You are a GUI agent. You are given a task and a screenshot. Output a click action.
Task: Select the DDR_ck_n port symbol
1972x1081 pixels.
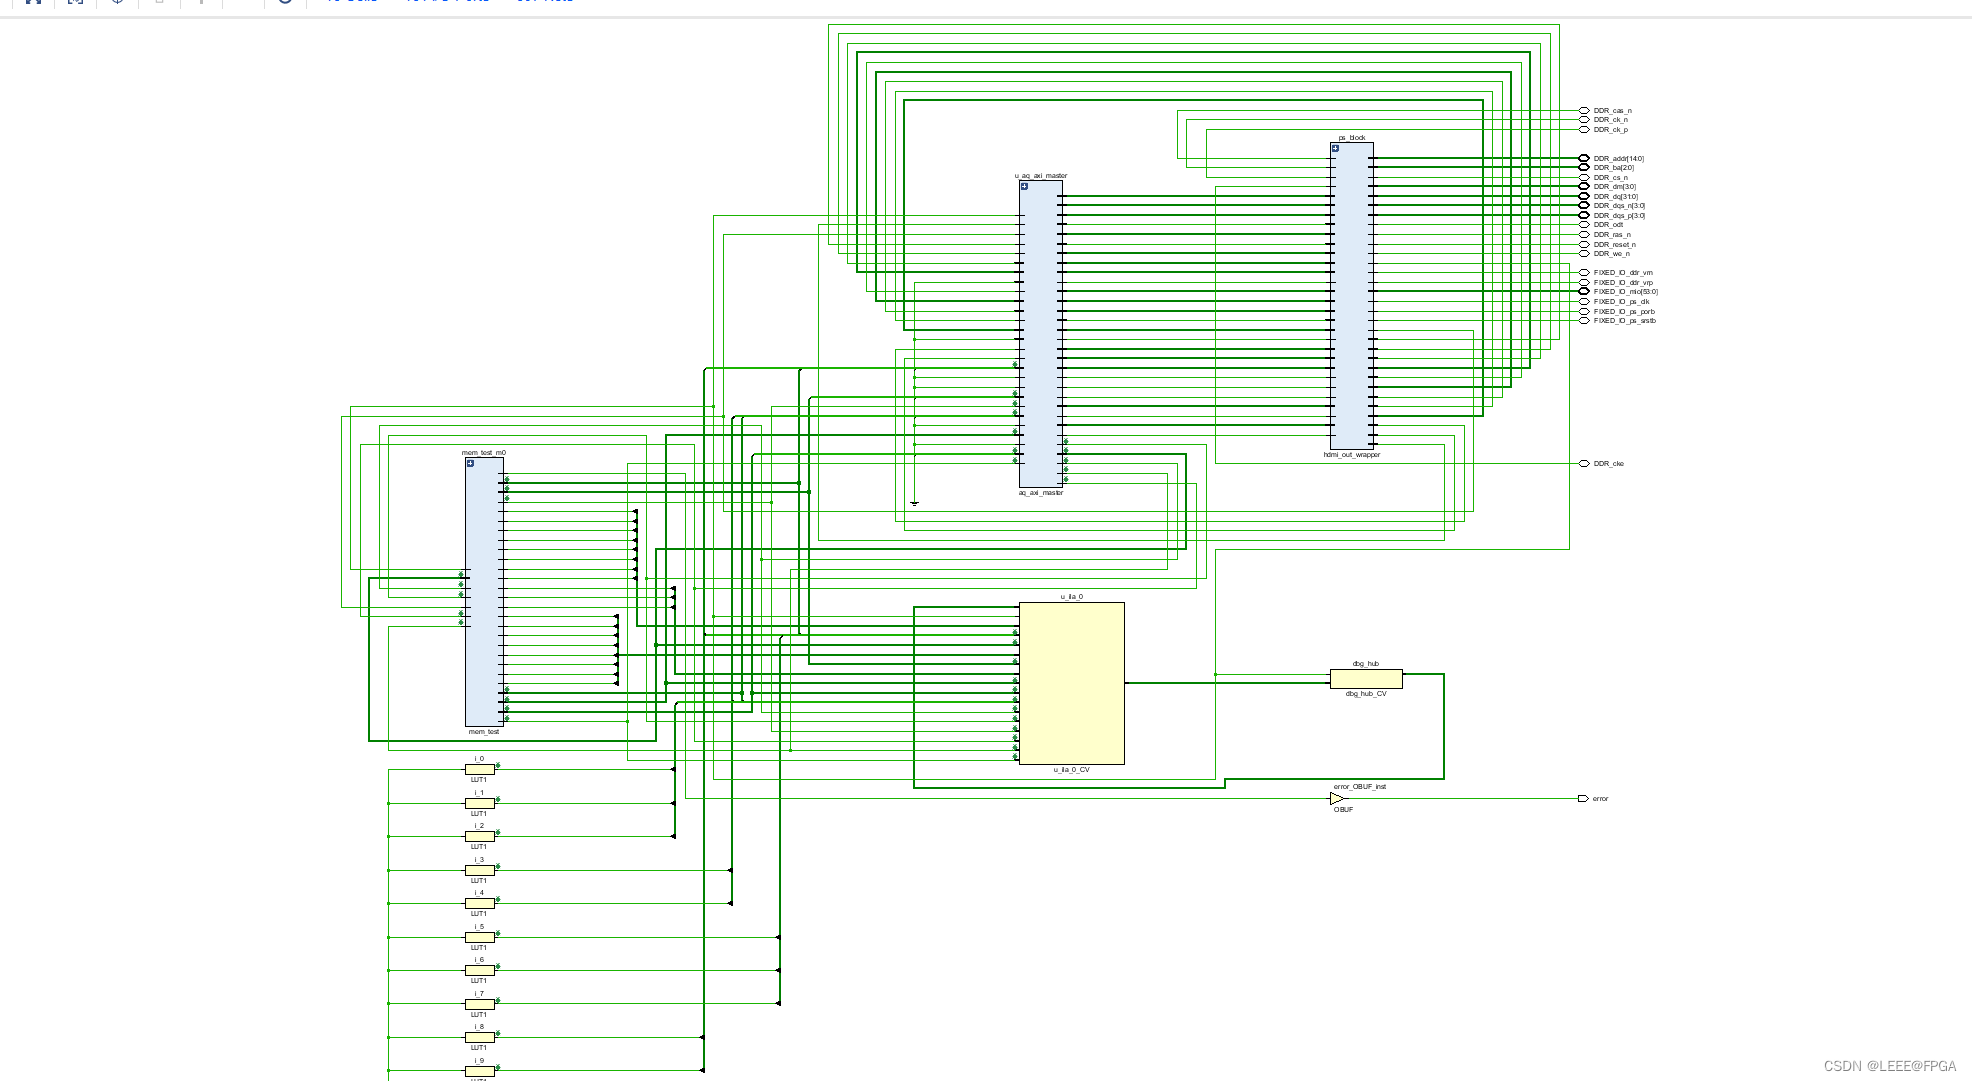coord(1584,120)
